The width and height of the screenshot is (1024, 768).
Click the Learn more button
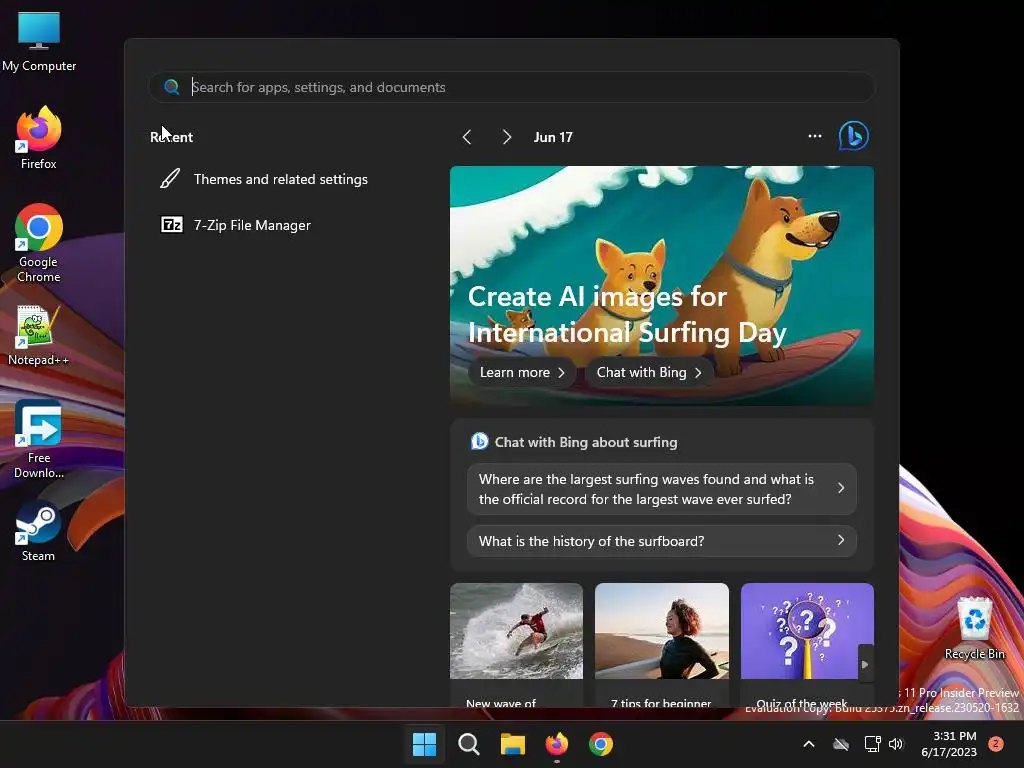(x=521, y=372)
